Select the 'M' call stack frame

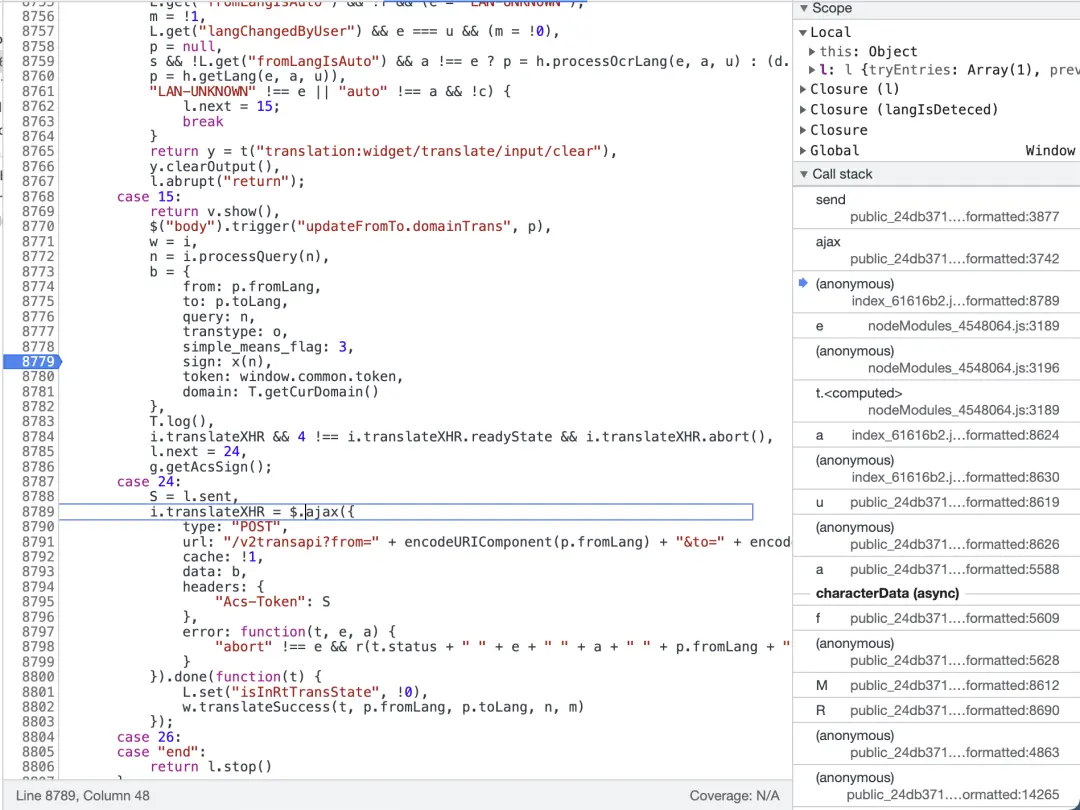[x=821, y=685]
